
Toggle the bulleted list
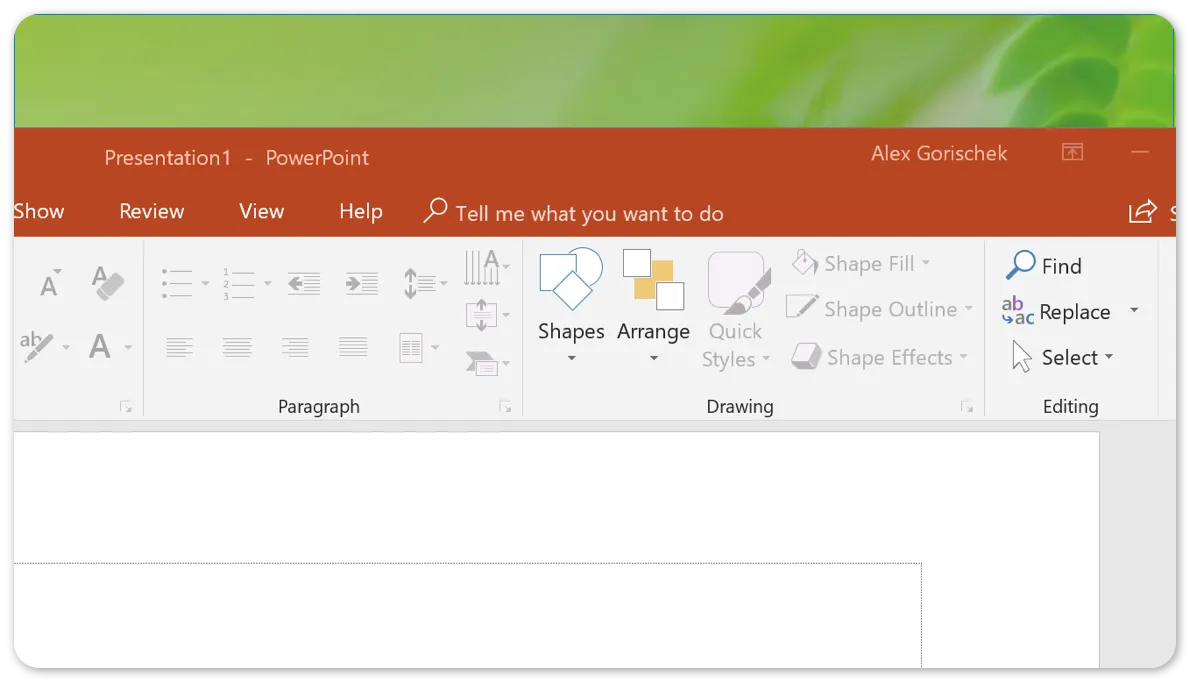click(x=176, y=283)
